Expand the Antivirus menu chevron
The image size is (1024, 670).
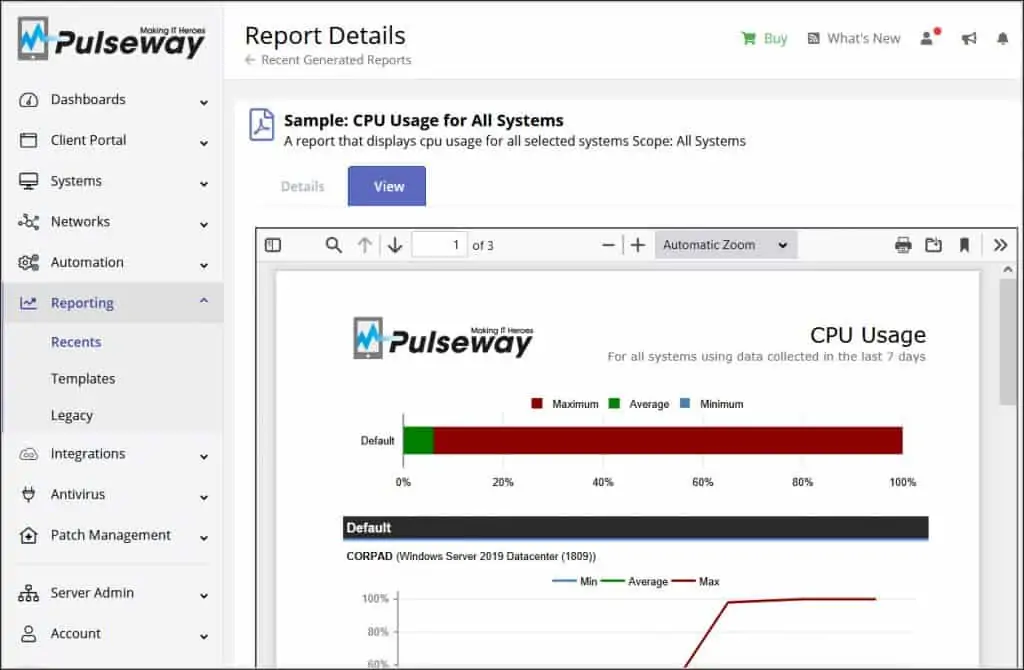coord(204,498)
